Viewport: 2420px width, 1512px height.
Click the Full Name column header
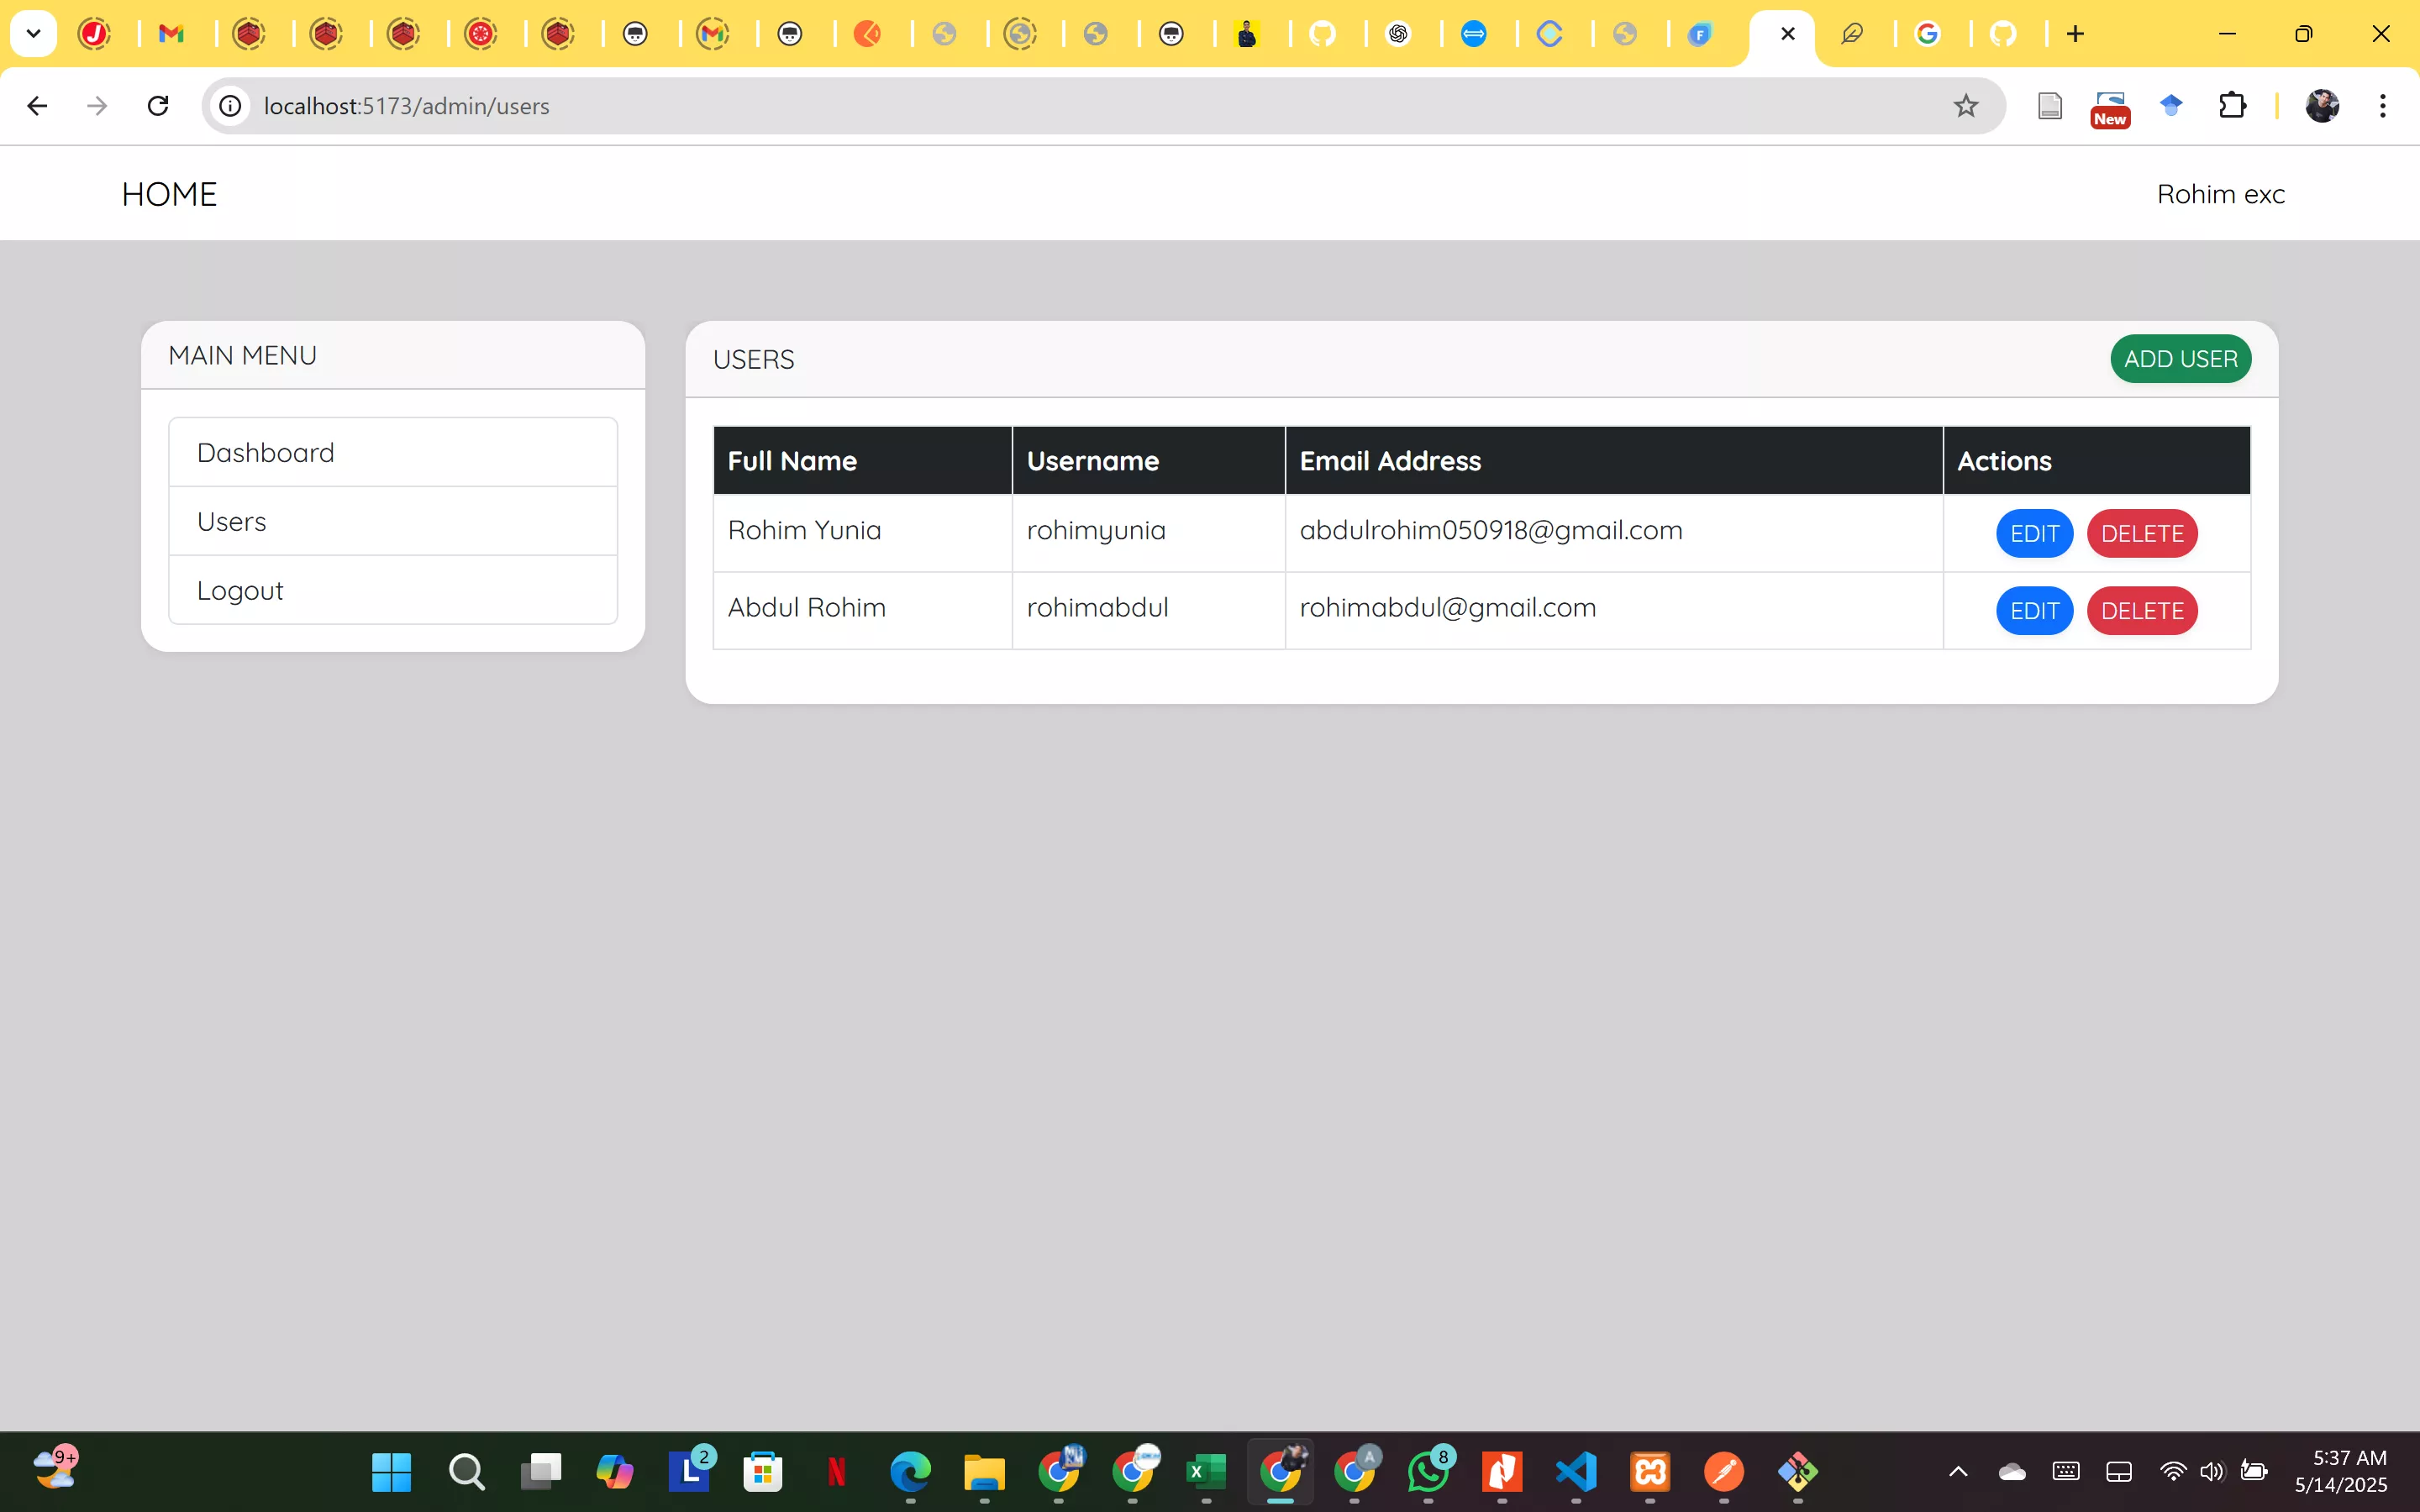(x=862, y=461)
